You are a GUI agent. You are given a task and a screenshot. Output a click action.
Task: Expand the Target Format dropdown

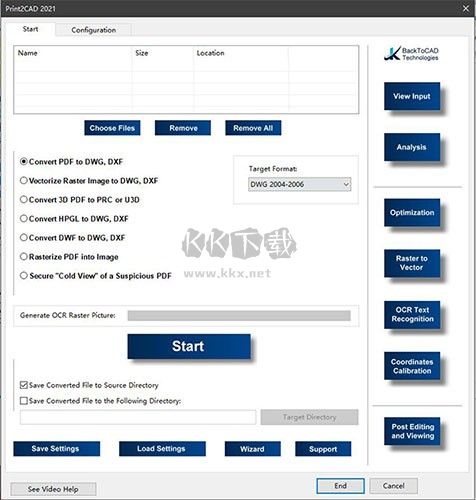coord(300,184)
